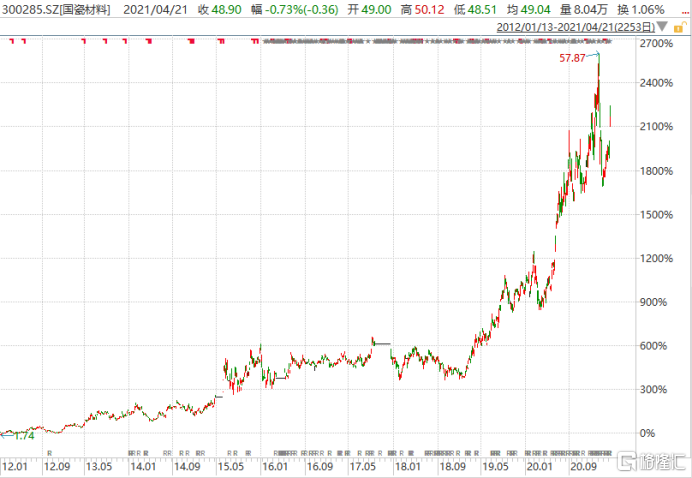Click the peak price label 57.87
This screenshot has height=478, width=692.
click(x=572, y=58)
